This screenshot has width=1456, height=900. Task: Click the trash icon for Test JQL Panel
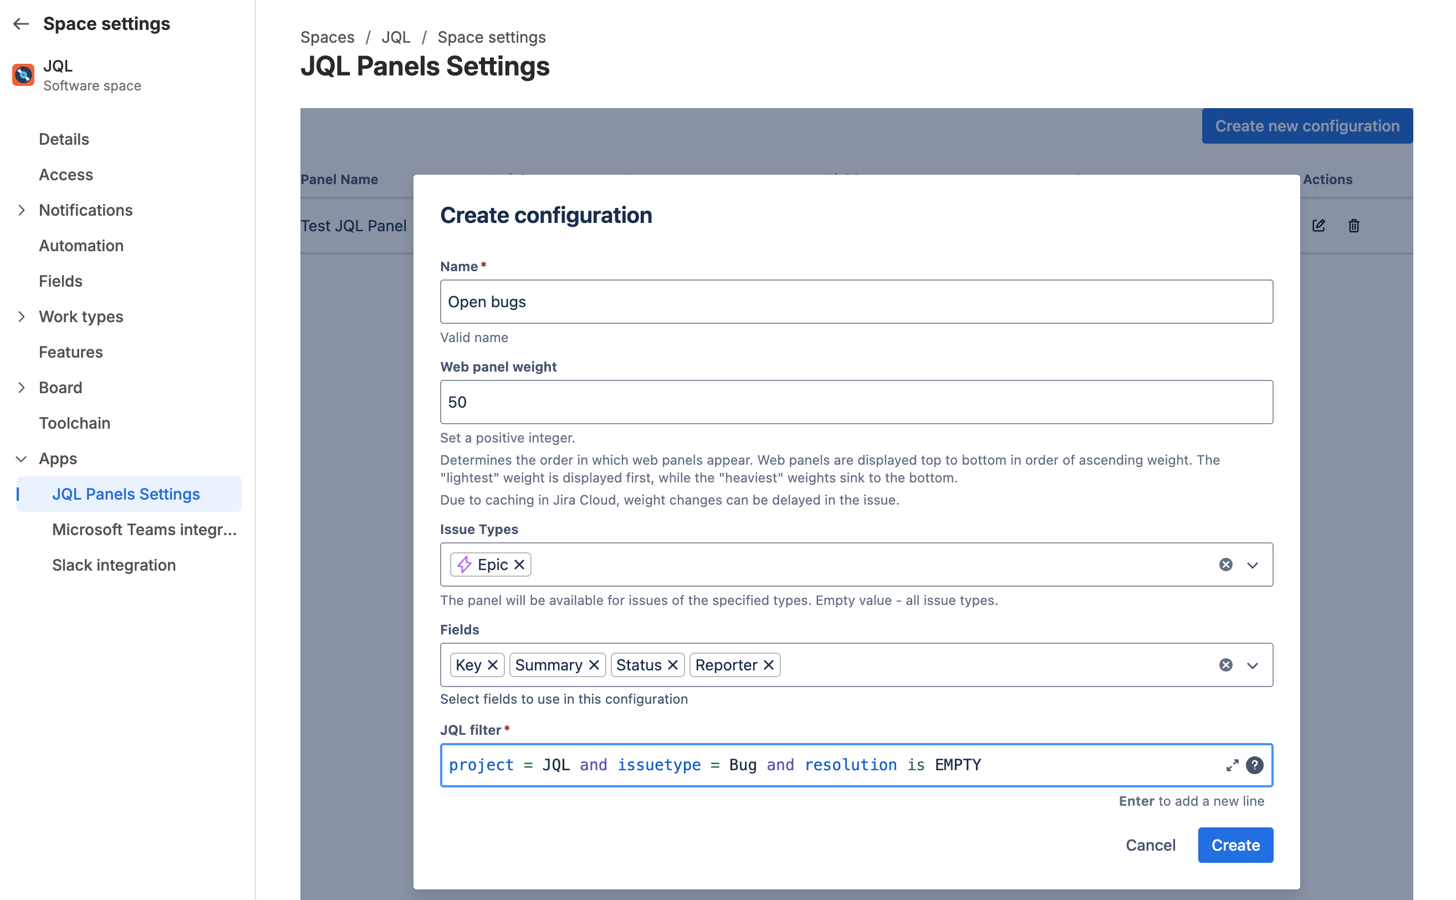pos(1354,226)
